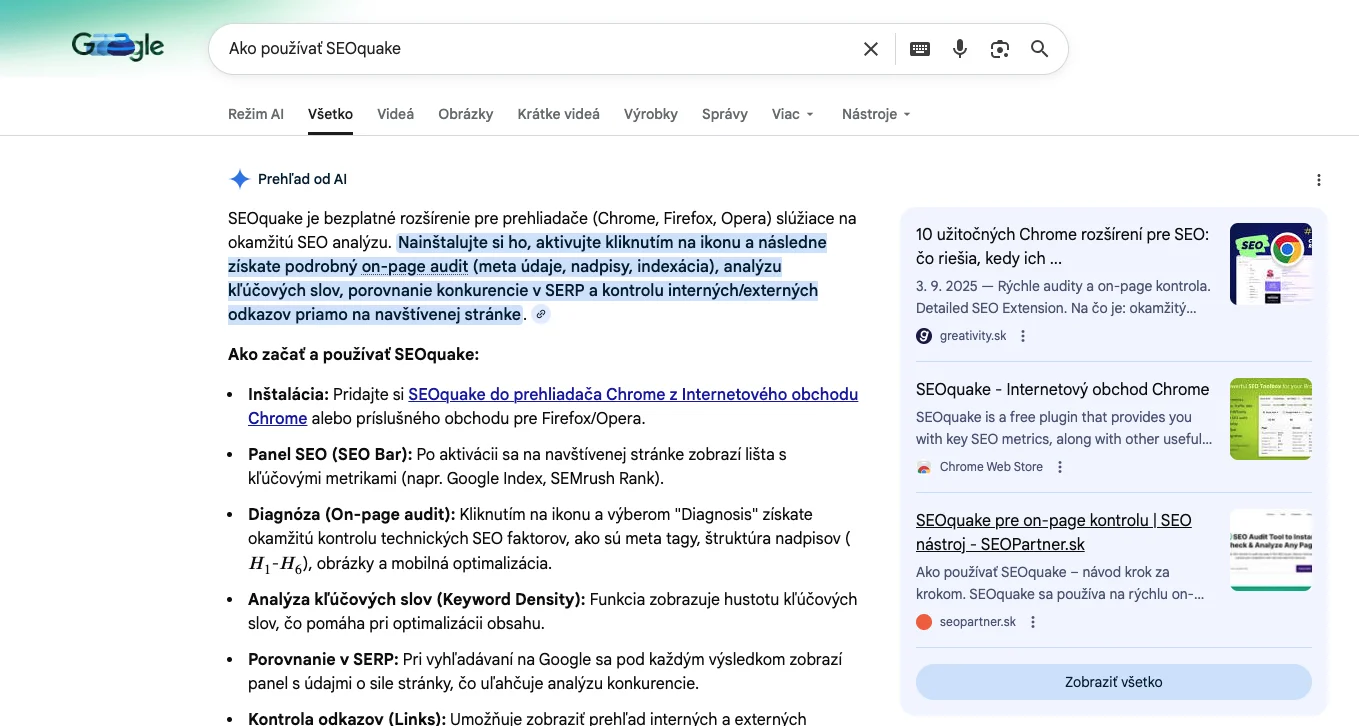Image resolution: width=1359 pixels, height=726 pixels.
Task: Expand the Viac dropdown menu
Action: tap(793, 114)
